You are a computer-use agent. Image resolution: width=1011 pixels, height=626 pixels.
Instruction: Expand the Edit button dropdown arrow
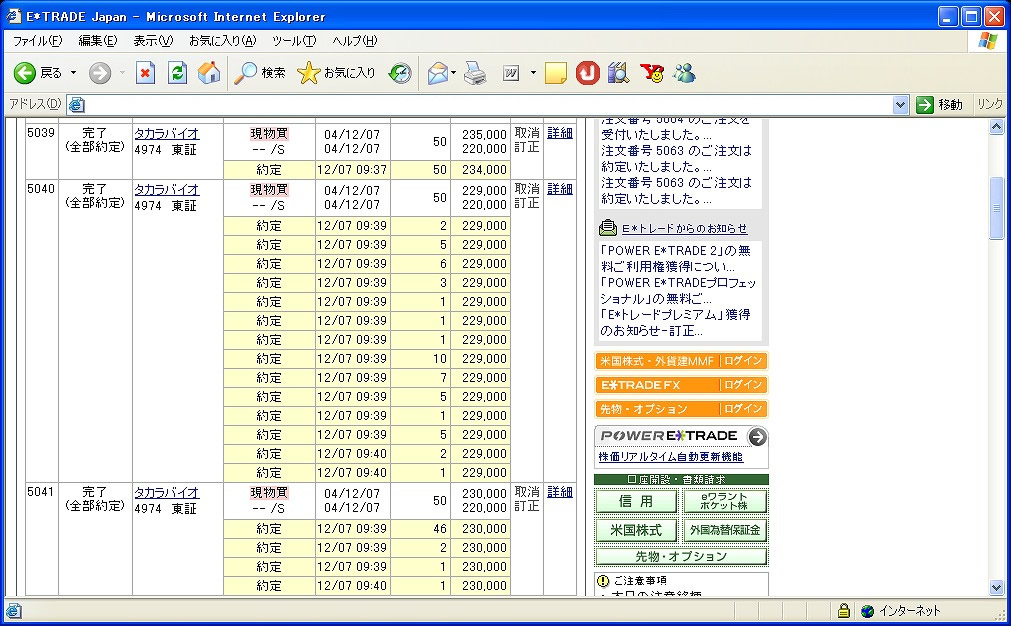(533, 73)
